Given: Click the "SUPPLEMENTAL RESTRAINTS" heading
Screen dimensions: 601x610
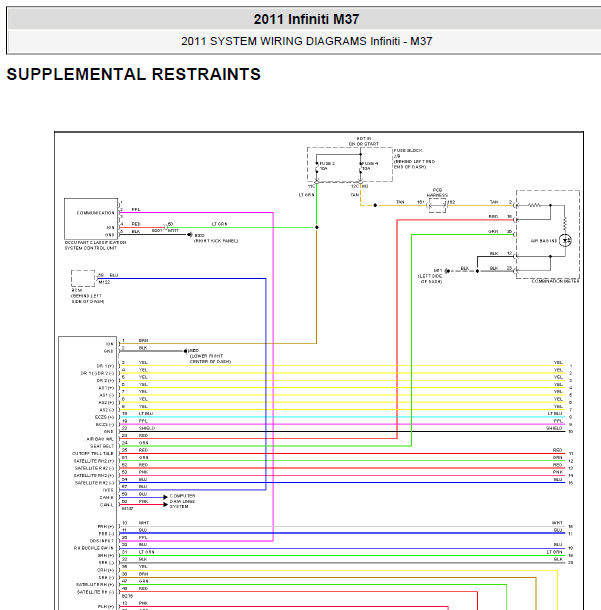Looking at the screenshot, I should click(x=133, y=74).
